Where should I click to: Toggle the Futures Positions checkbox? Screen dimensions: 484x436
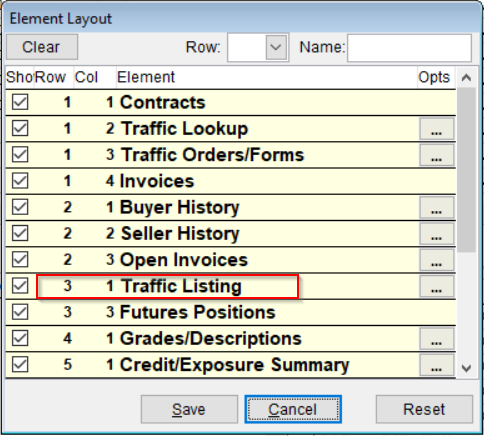point(20,312)
